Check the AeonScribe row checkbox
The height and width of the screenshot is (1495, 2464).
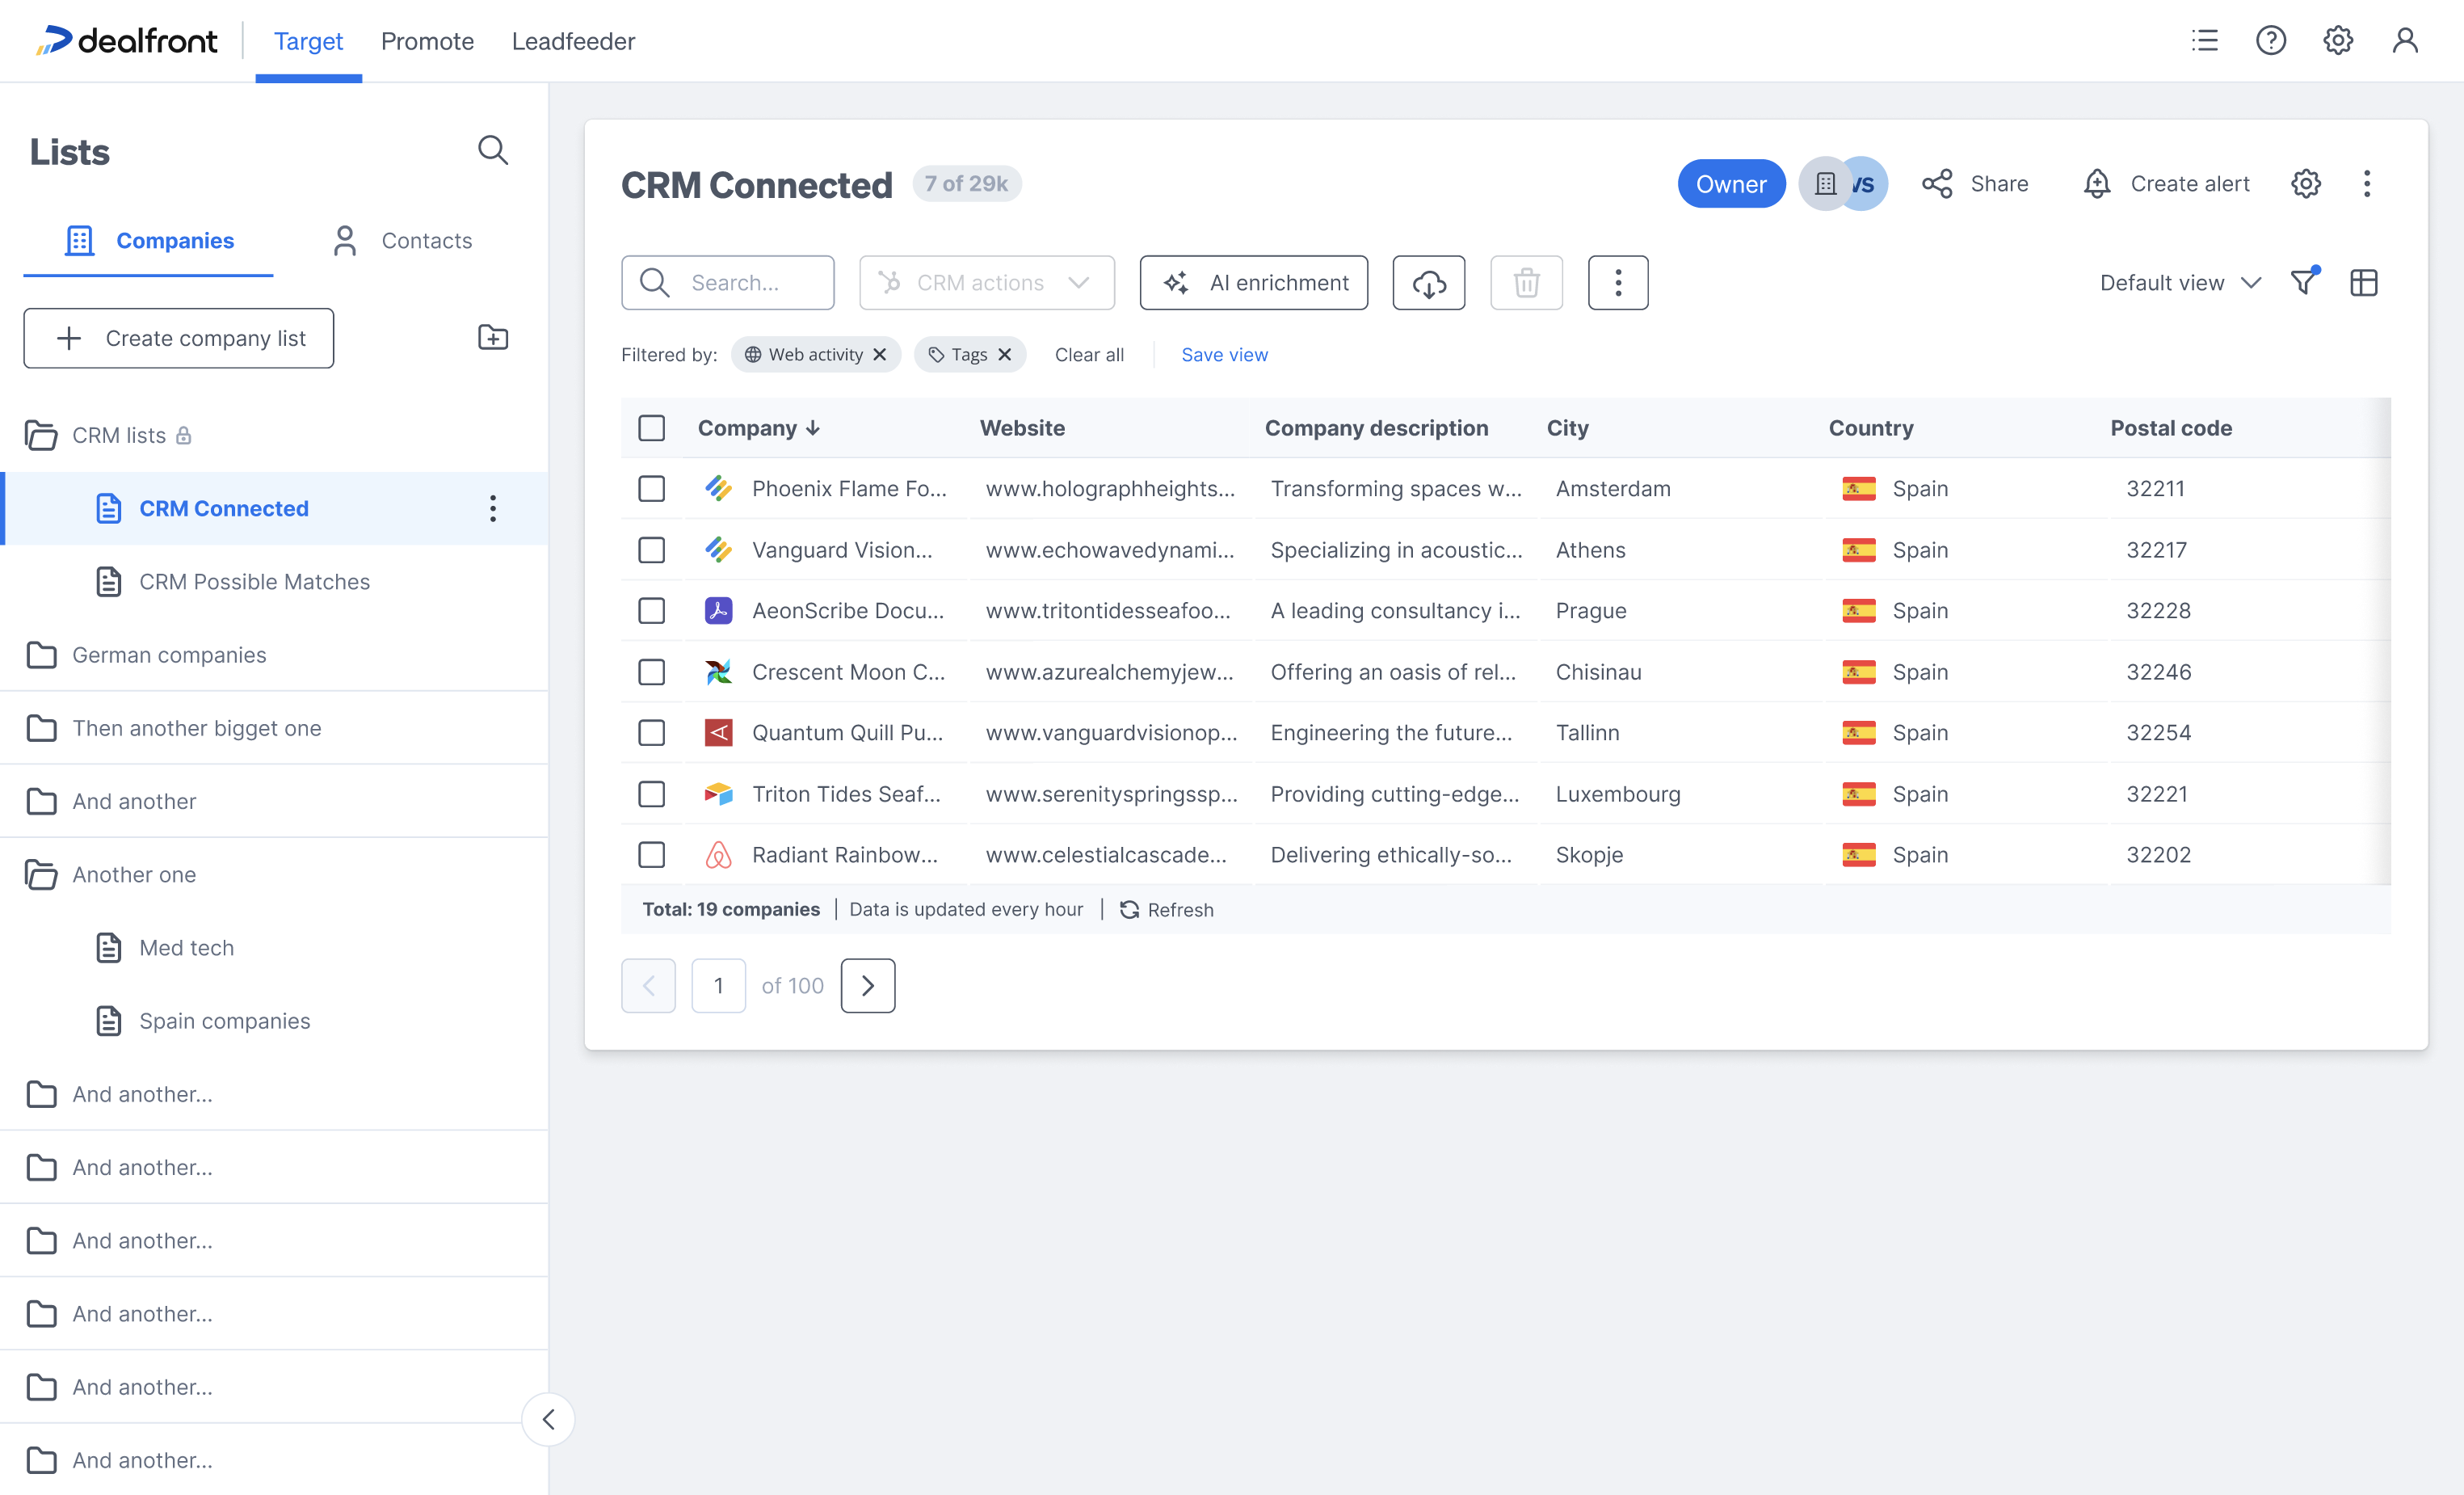point(651,611)
